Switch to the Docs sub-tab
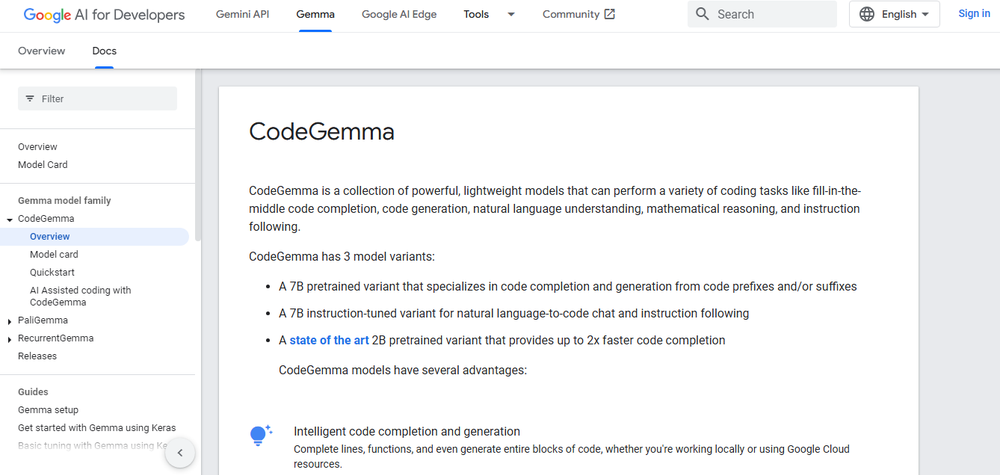Viewport: 1000px width, 475px height. point(105,51)
